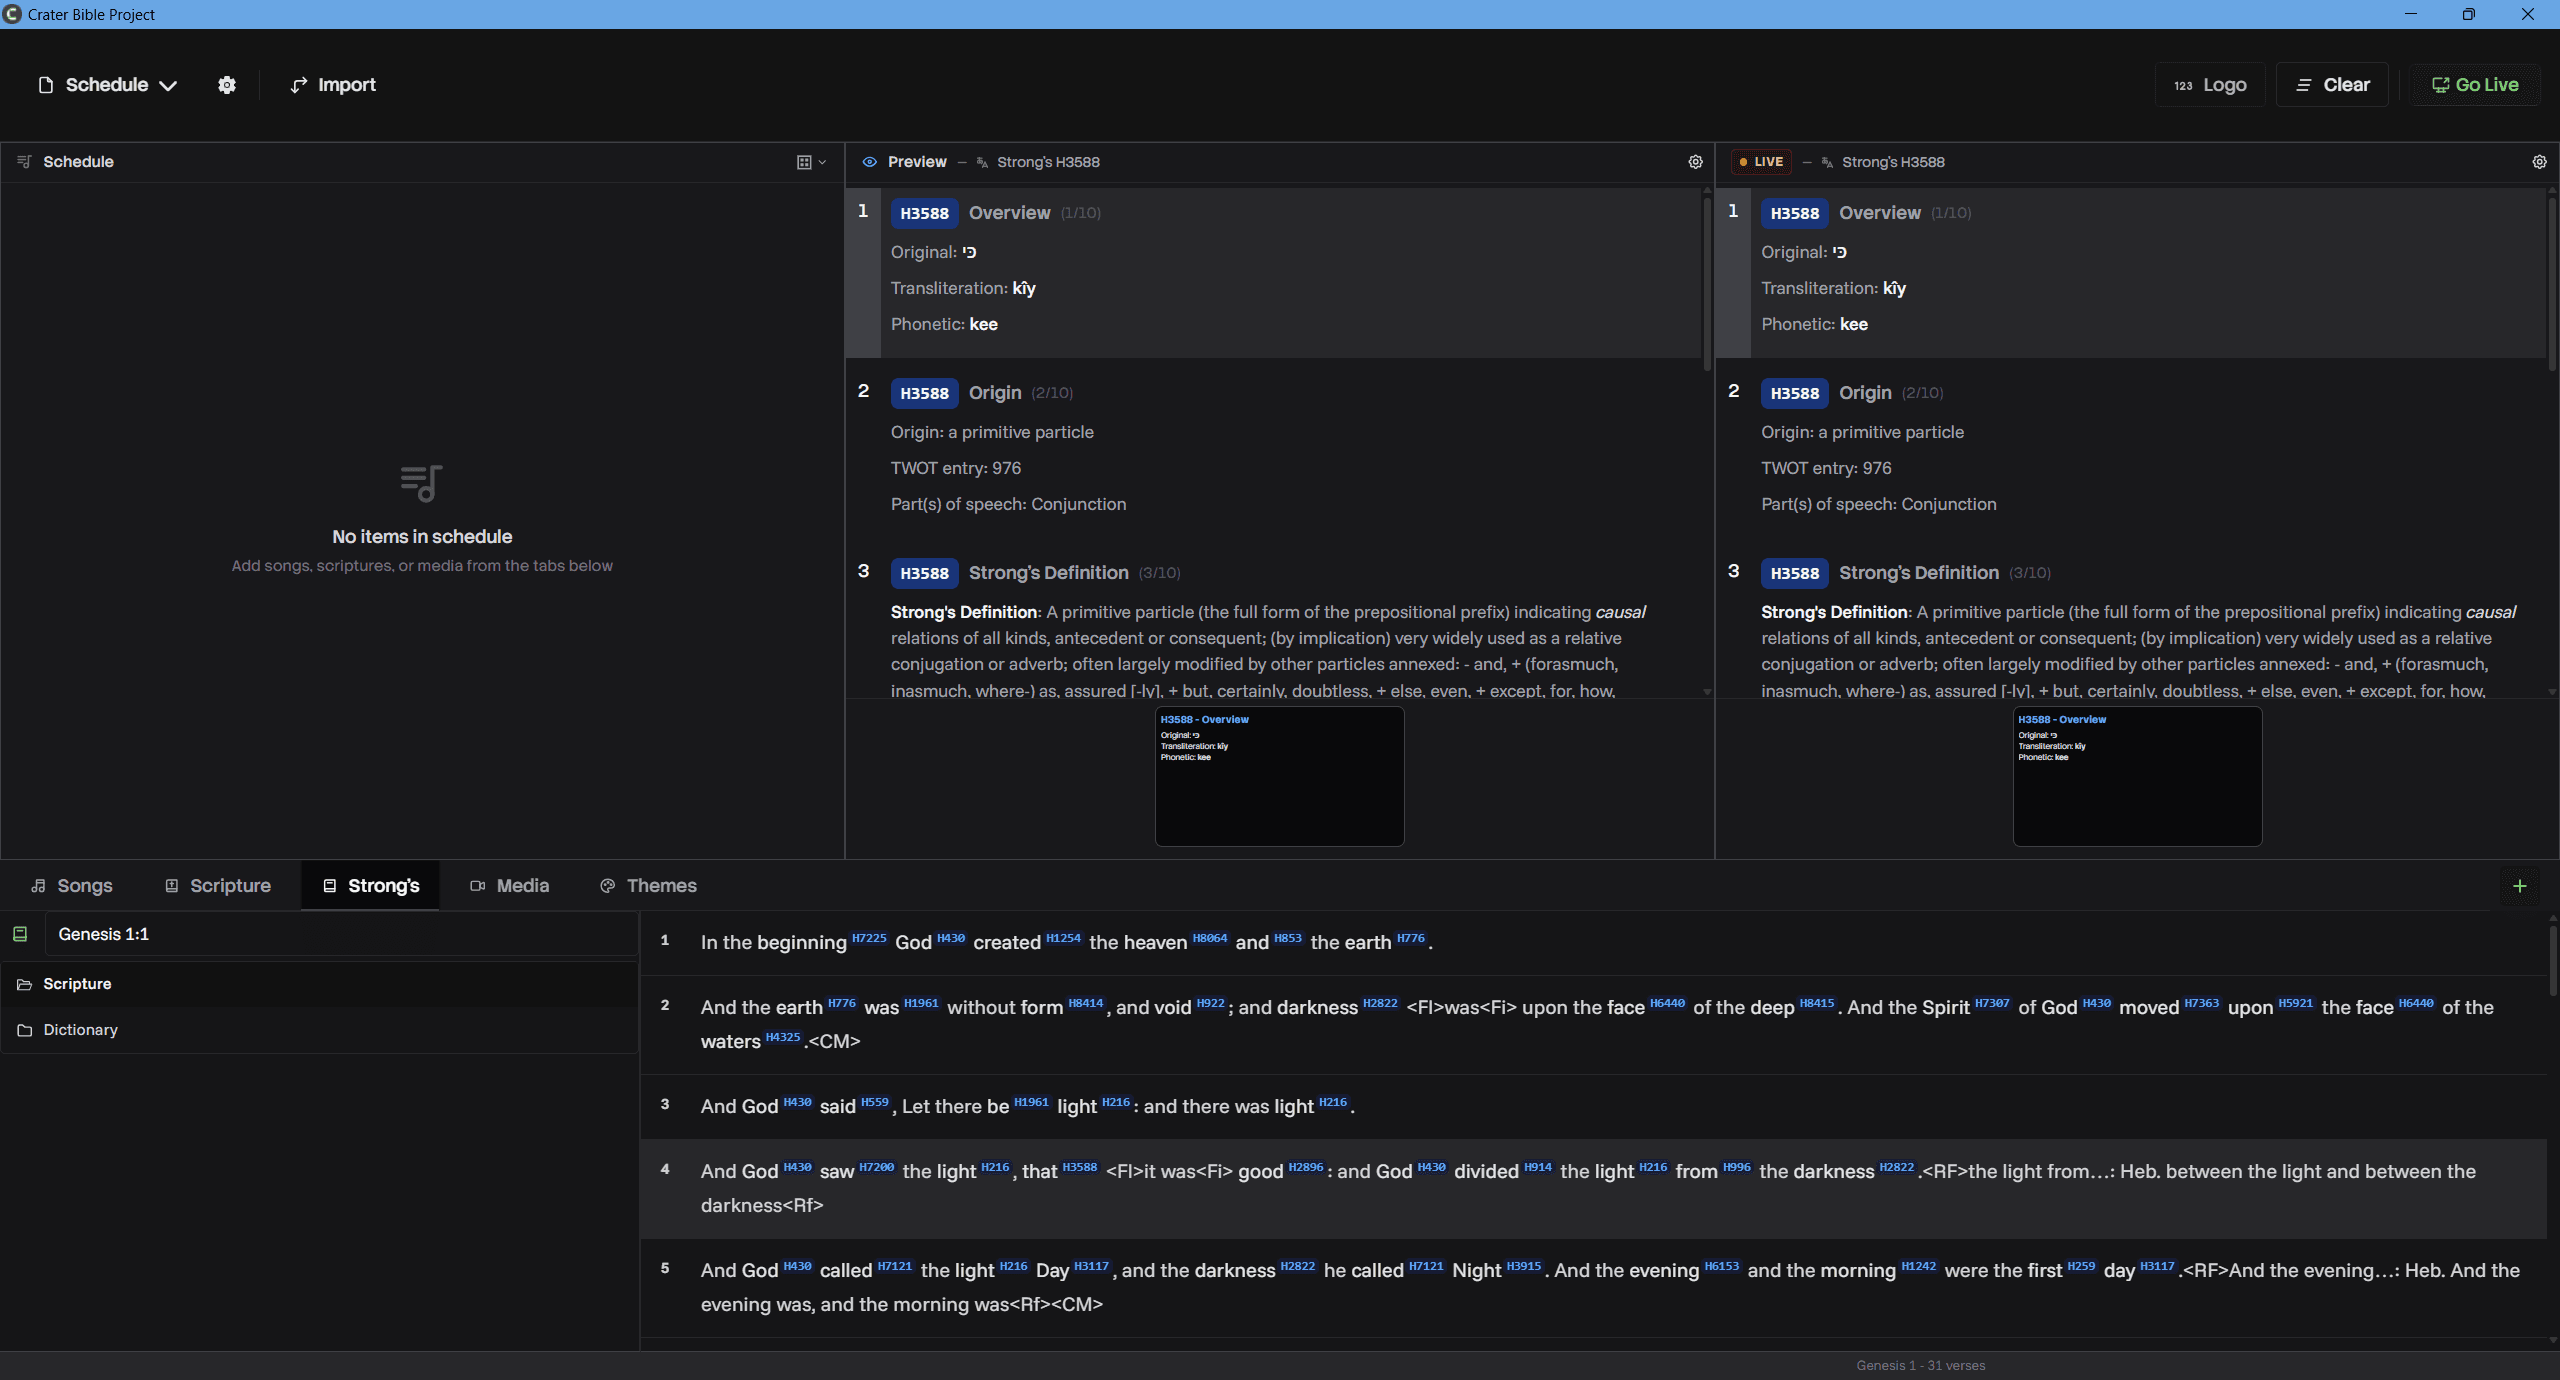Select verse 5 'And God called the light Day'
Image resolution: width=2560 pixels, height=1380 pixels.
point(1593,1287)
